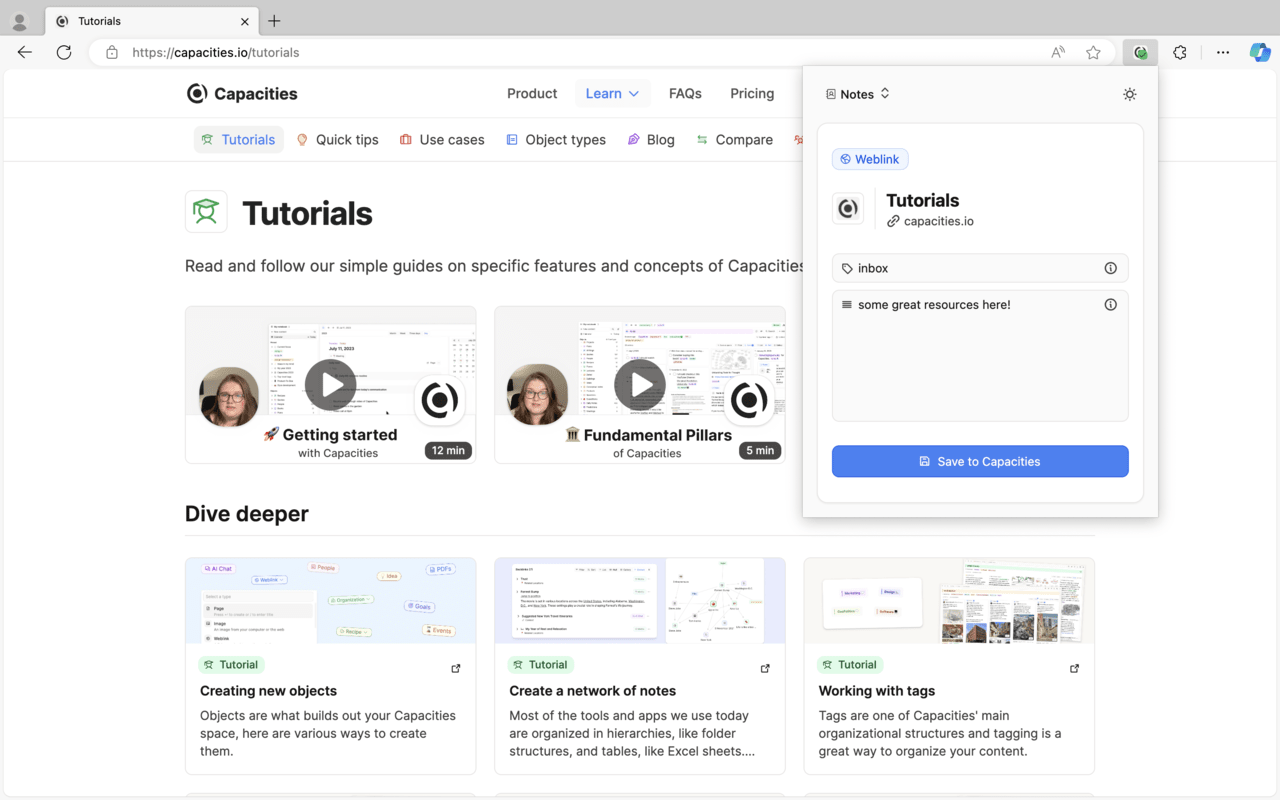This screenshot has height=800, width=1280.
Task: Click the Save to Capacities button
Action: coord(980,461)
